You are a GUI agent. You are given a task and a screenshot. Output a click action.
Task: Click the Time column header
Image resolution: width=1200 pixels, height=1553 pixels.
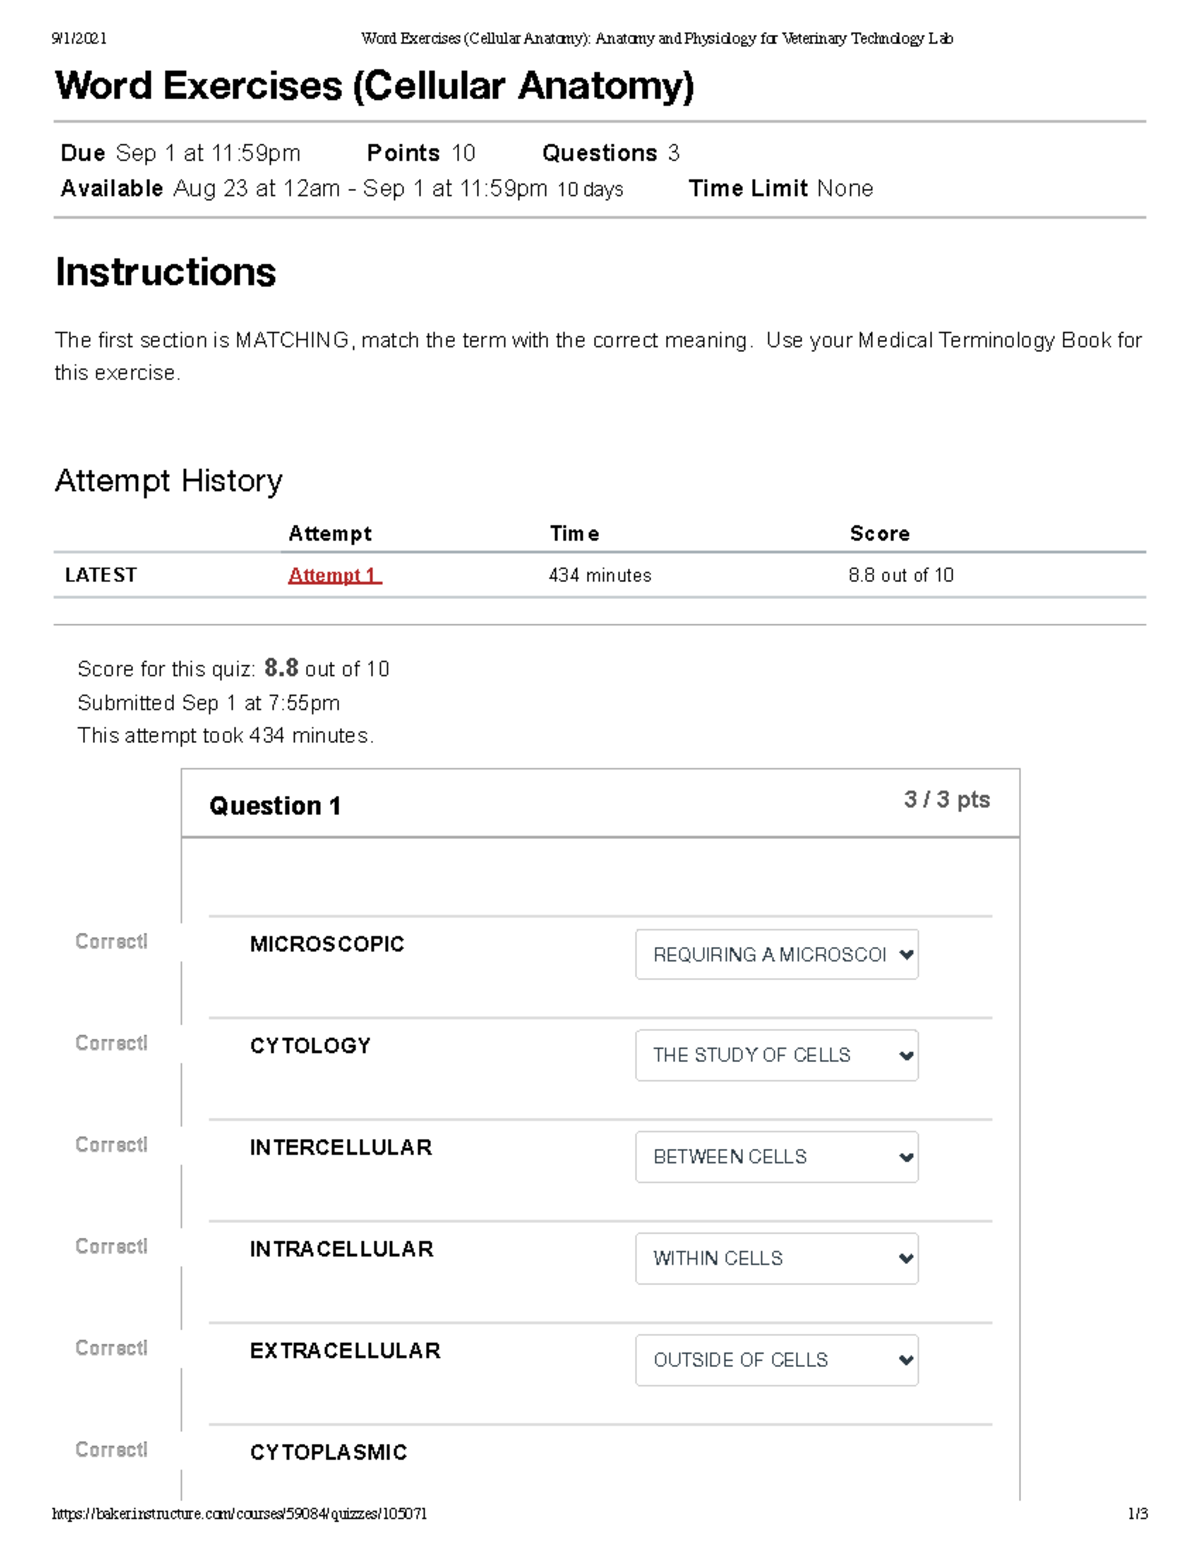pos(574,534)
